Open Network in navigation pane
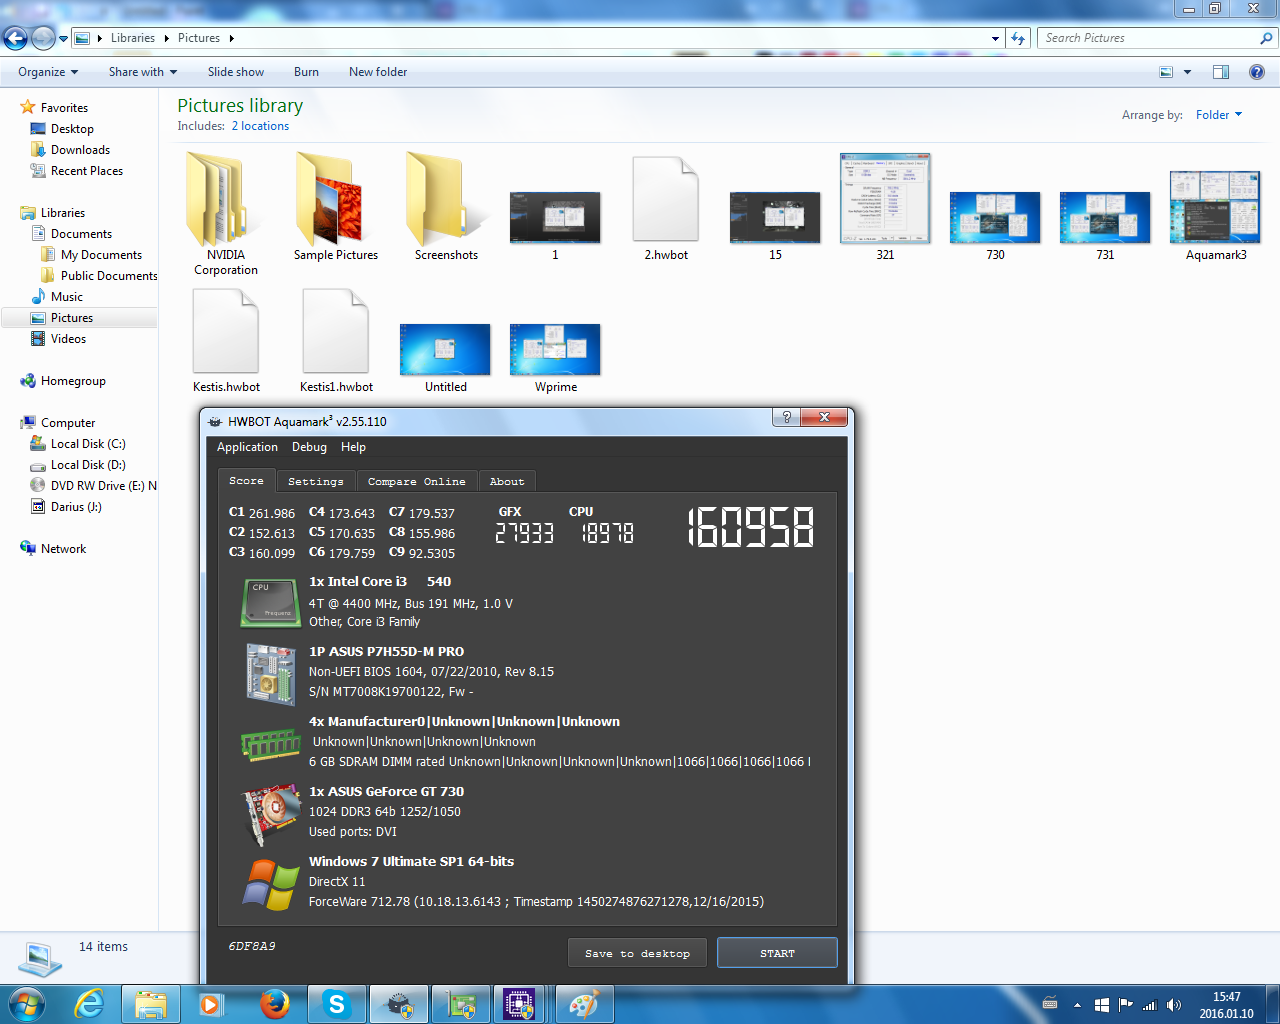 tap(63, 549)
